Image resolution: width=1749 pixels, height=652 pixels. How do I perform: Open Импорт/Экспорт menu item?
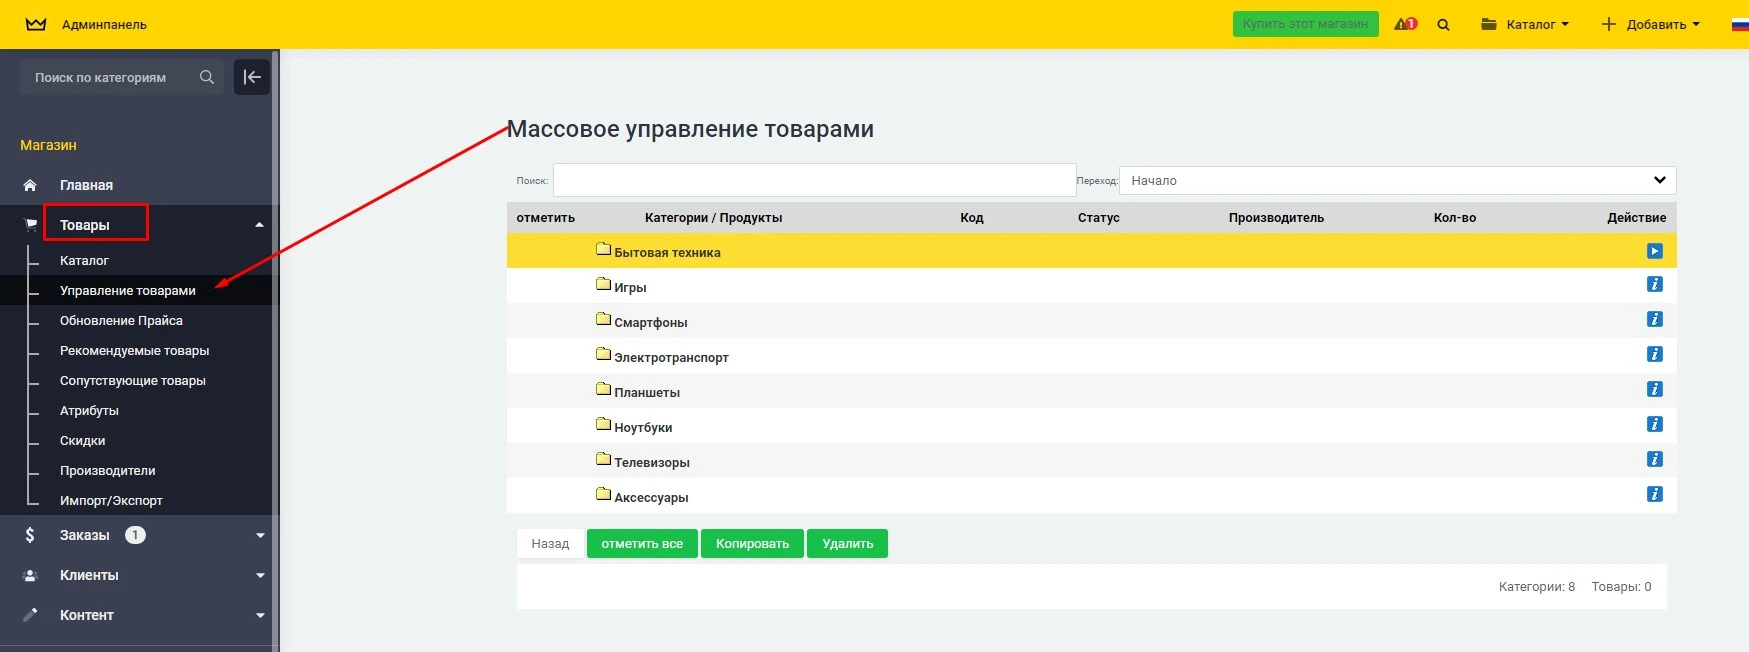(111, 500)
